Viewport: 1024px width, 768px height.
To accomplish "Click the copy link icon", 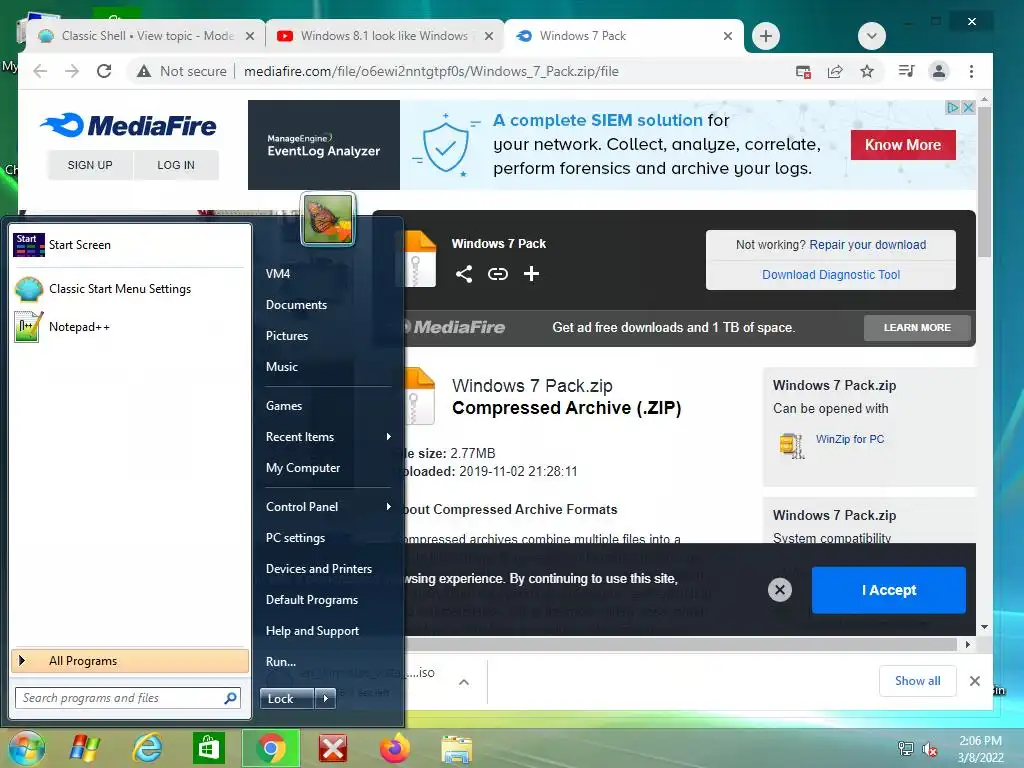I will pyautogui.click(x=498, y=274).
